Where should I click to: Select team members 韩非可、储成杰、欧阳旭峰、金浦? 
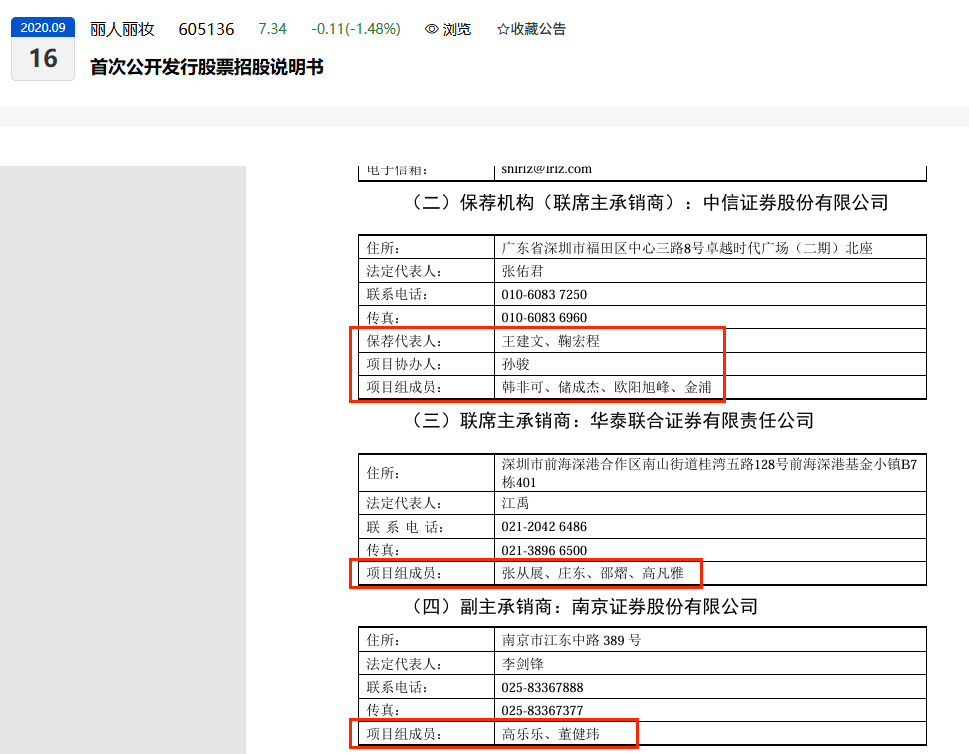point(606,388)
